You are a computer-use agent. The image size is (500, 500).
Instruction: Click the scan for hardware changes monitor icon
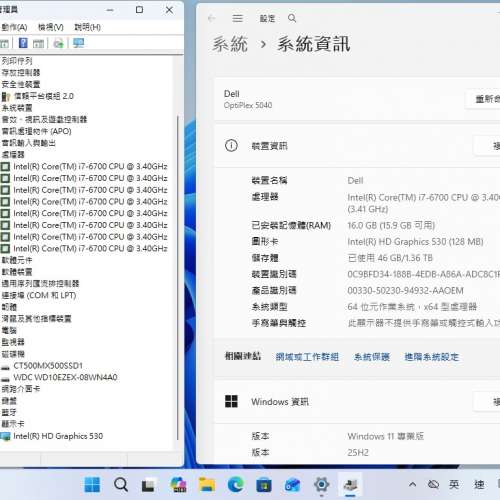point(79,43)
